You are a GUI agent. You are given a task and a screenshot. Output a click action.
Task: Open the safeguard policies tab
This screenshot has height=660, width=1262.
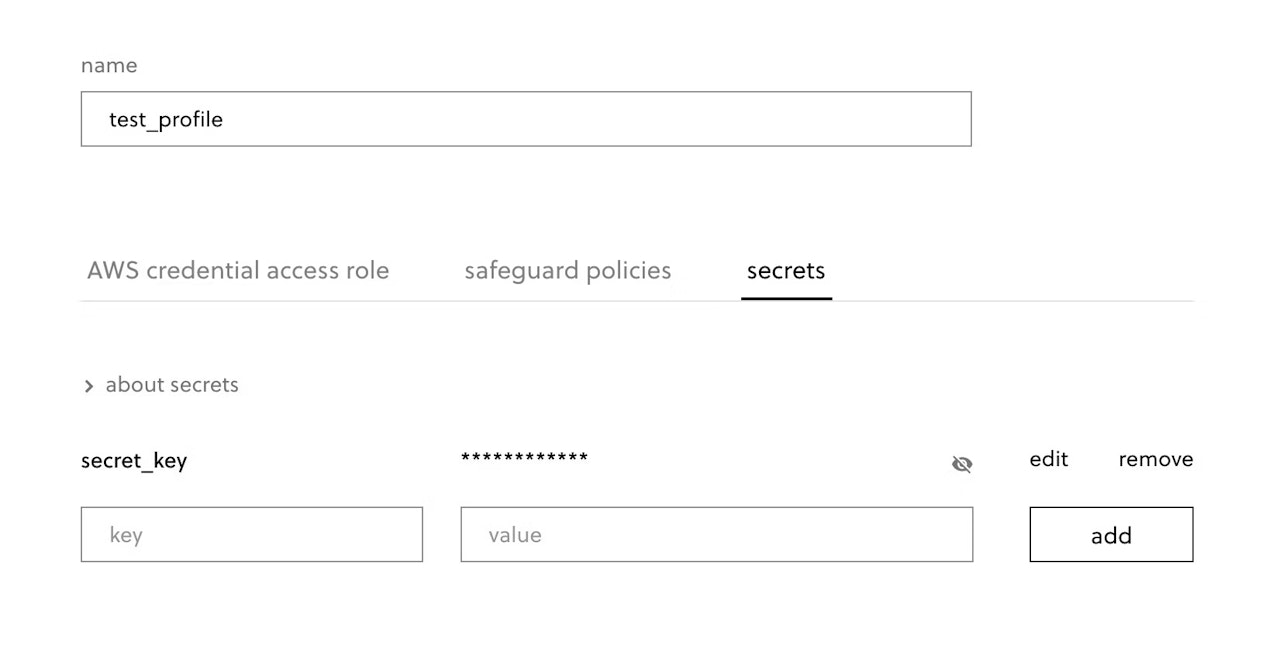tap(567, 270)
